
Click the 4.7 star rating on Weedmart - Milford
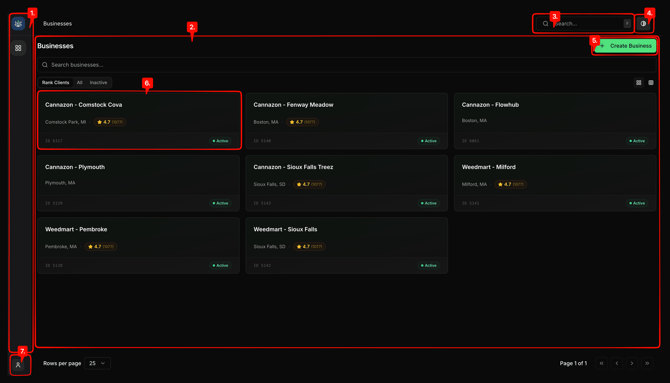511,184
